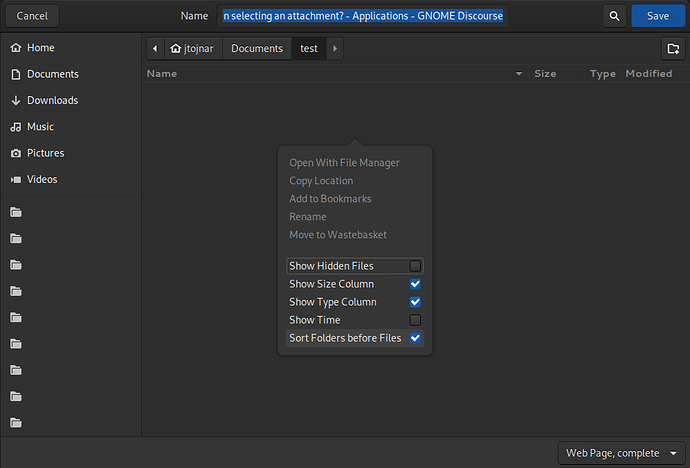Image resolution: width=690 pixels, height=468 pixels.
Task: Go back with path bar left arrow
Action: [155, 48]
